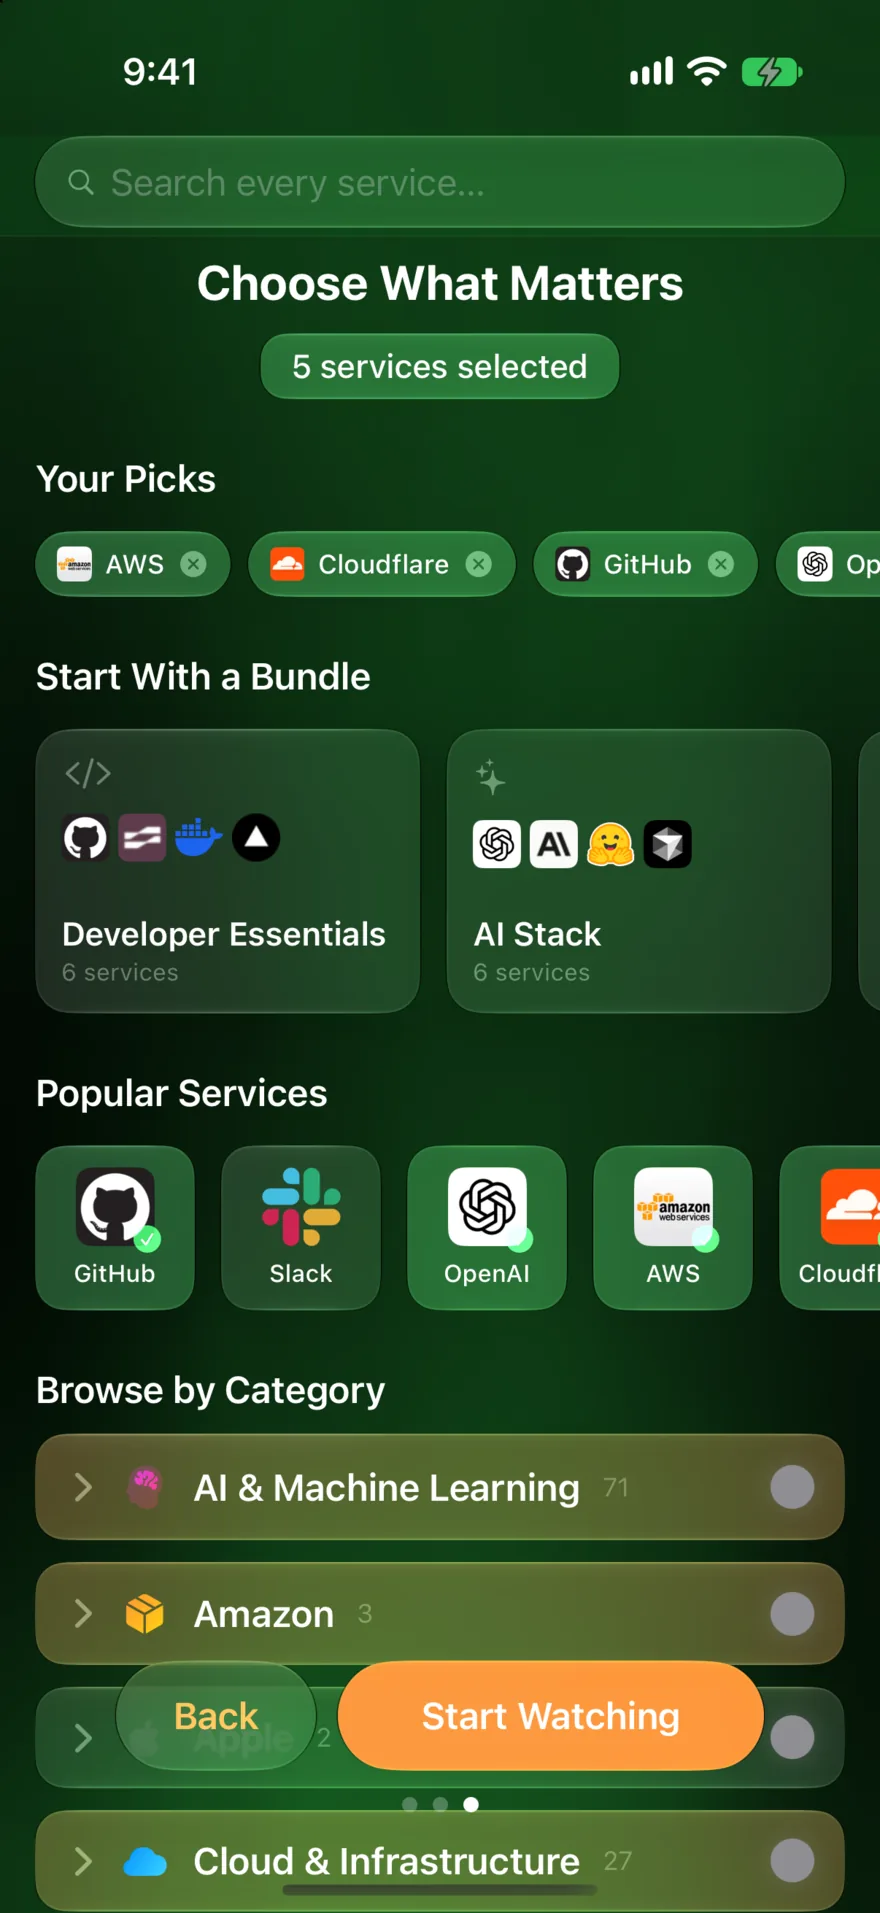Tap the black cube icon in AI Stack
The height and width of the screenshot is (1913, 880).
click(x=668, y=844)
